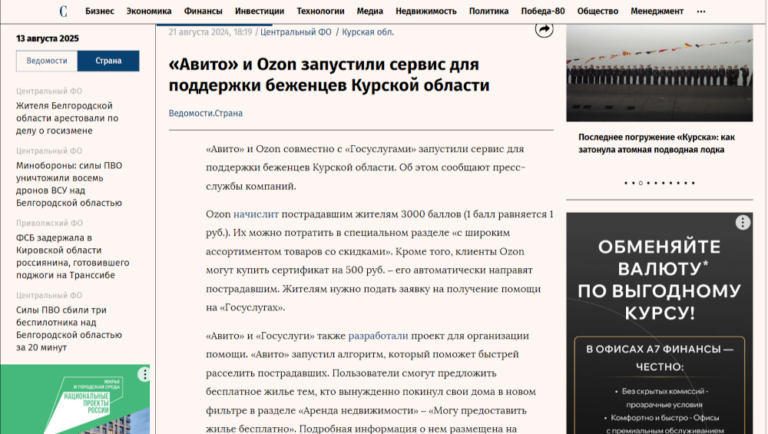Open the Общество section
This screenshot has width=768, height=434.
pos(598,11)
